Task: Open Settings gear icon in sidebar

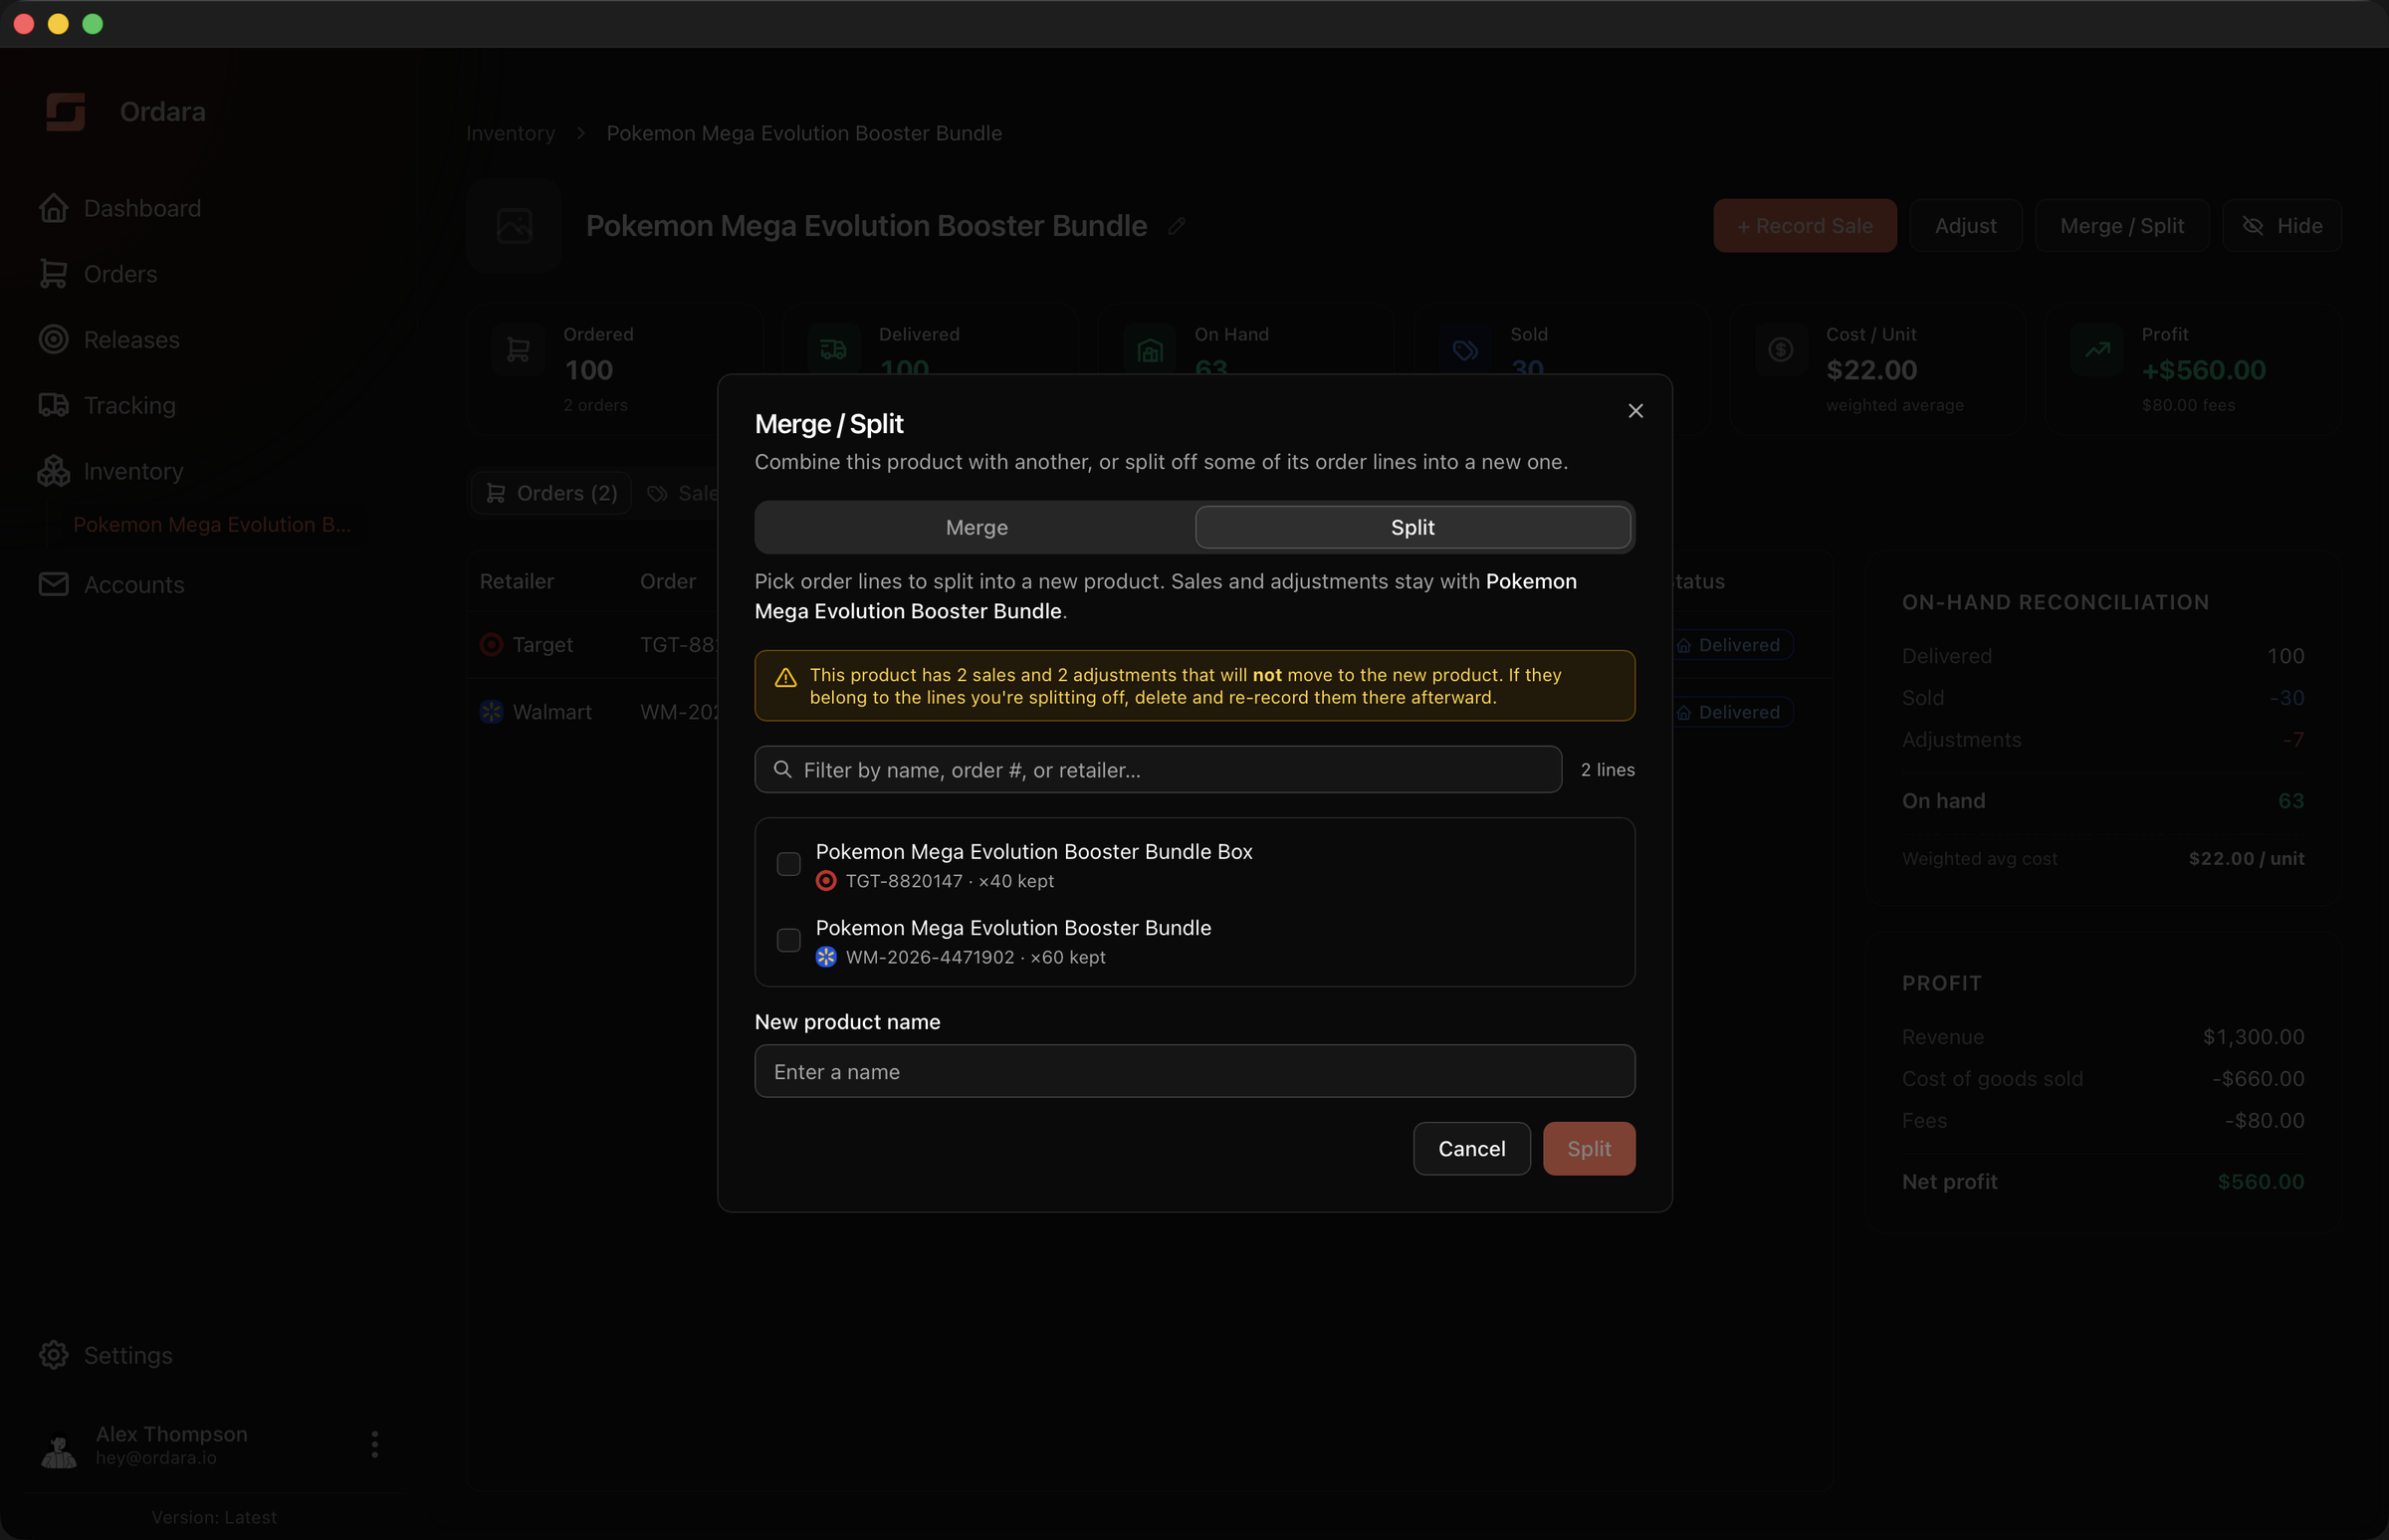Action: click(x=54, y=1355)
